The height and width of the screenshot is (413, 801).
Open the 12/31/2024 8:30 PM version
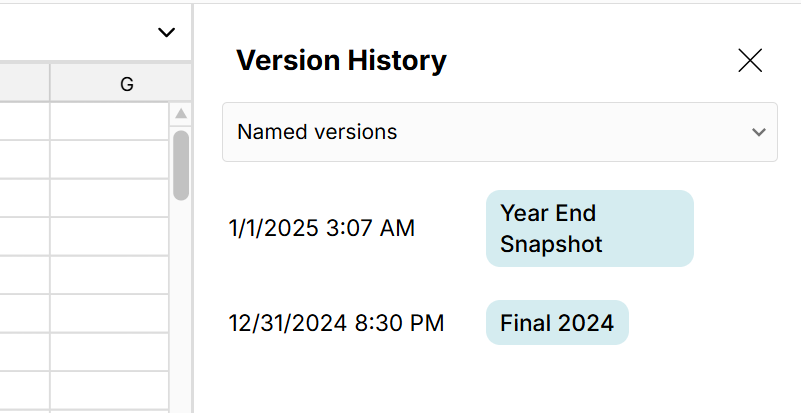coord(336,323)
